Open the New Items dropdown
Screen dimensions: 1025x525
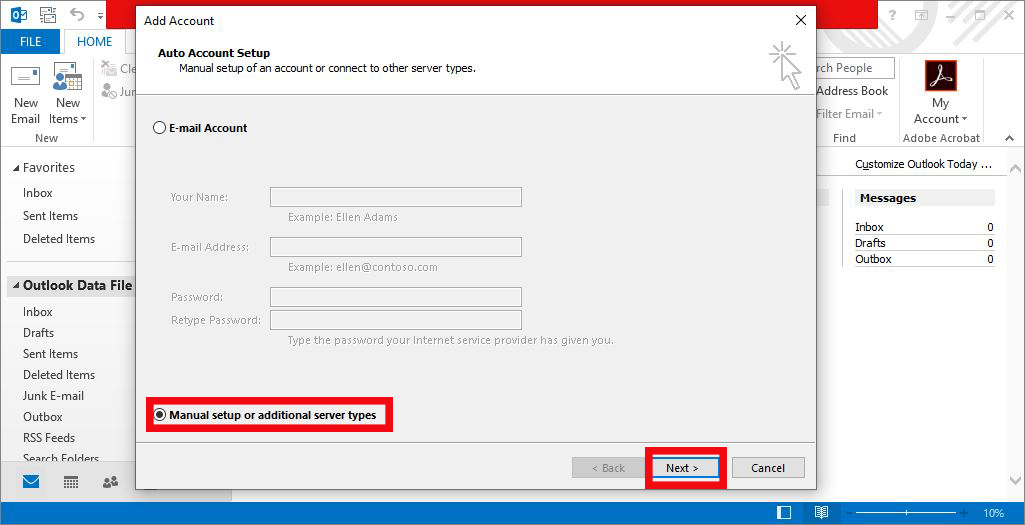click(68, 110)
